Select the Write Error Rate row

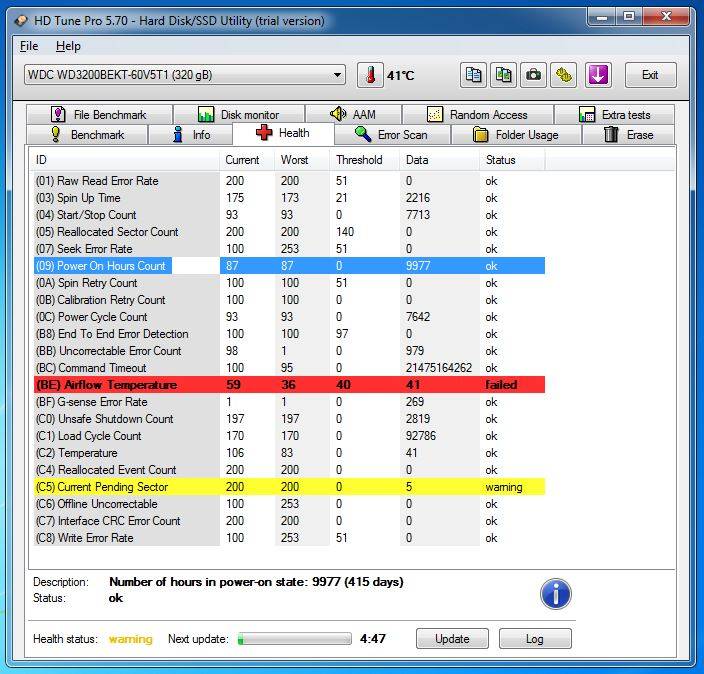click(290, 538)
